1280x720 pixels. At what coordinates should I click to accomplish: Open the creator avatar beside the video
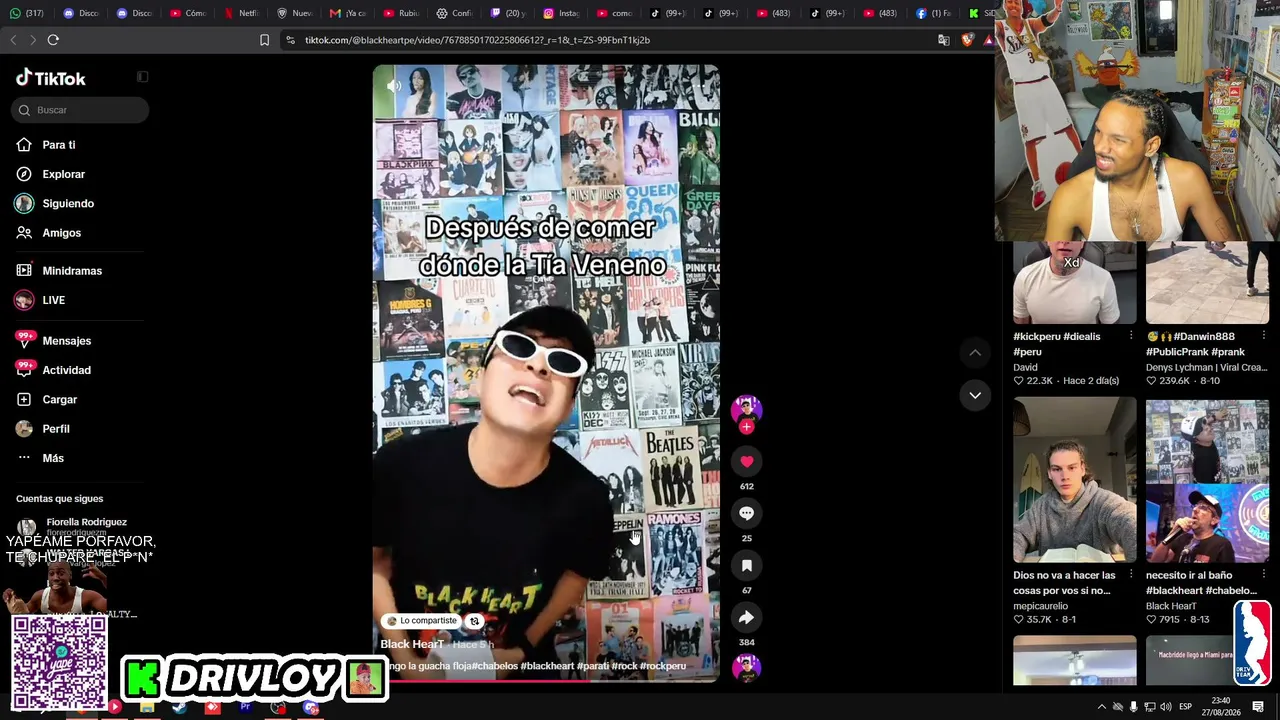pyautogui.click(x=746, y=408)
